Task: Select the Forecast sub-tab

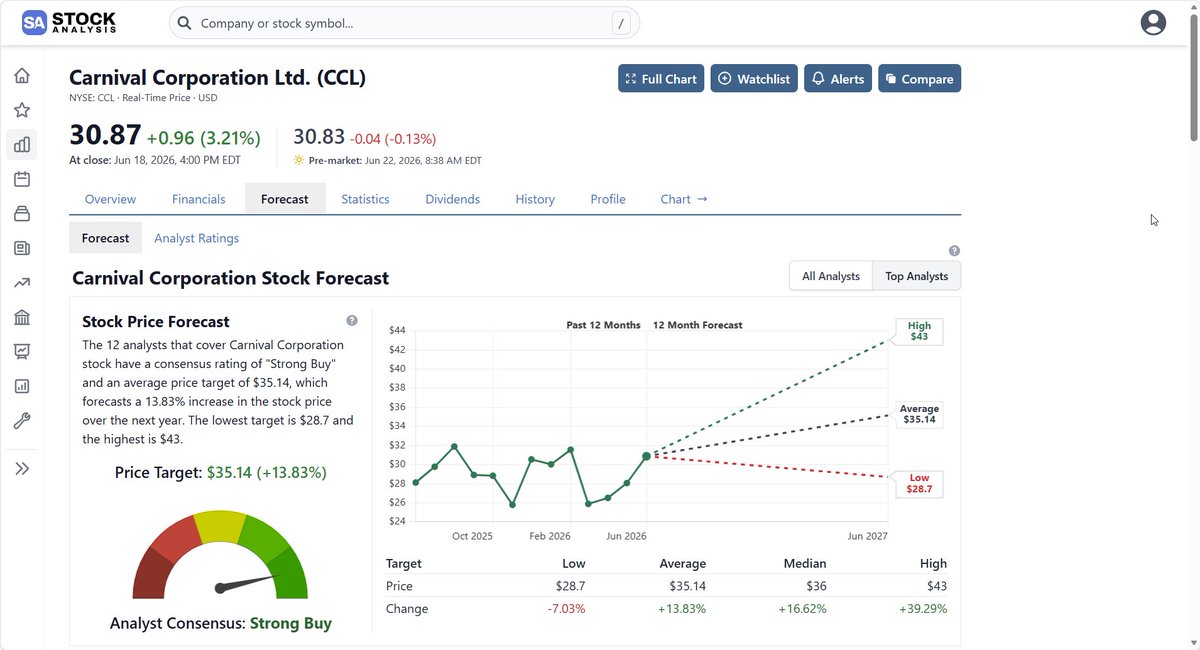Action: pyautogui.click(x=105, y=238)
